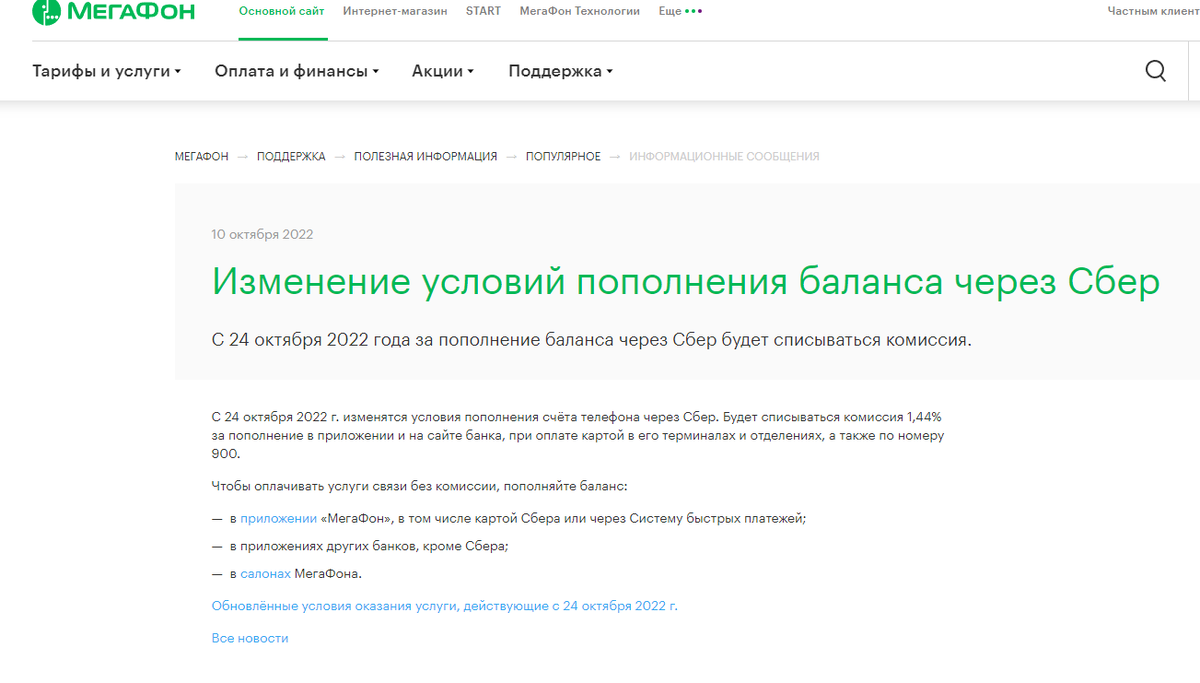This screenshot has width=1200, height=683.
Task: Click paragraph mentioning комиссия 1,44%
Action: tap(578, 434)
